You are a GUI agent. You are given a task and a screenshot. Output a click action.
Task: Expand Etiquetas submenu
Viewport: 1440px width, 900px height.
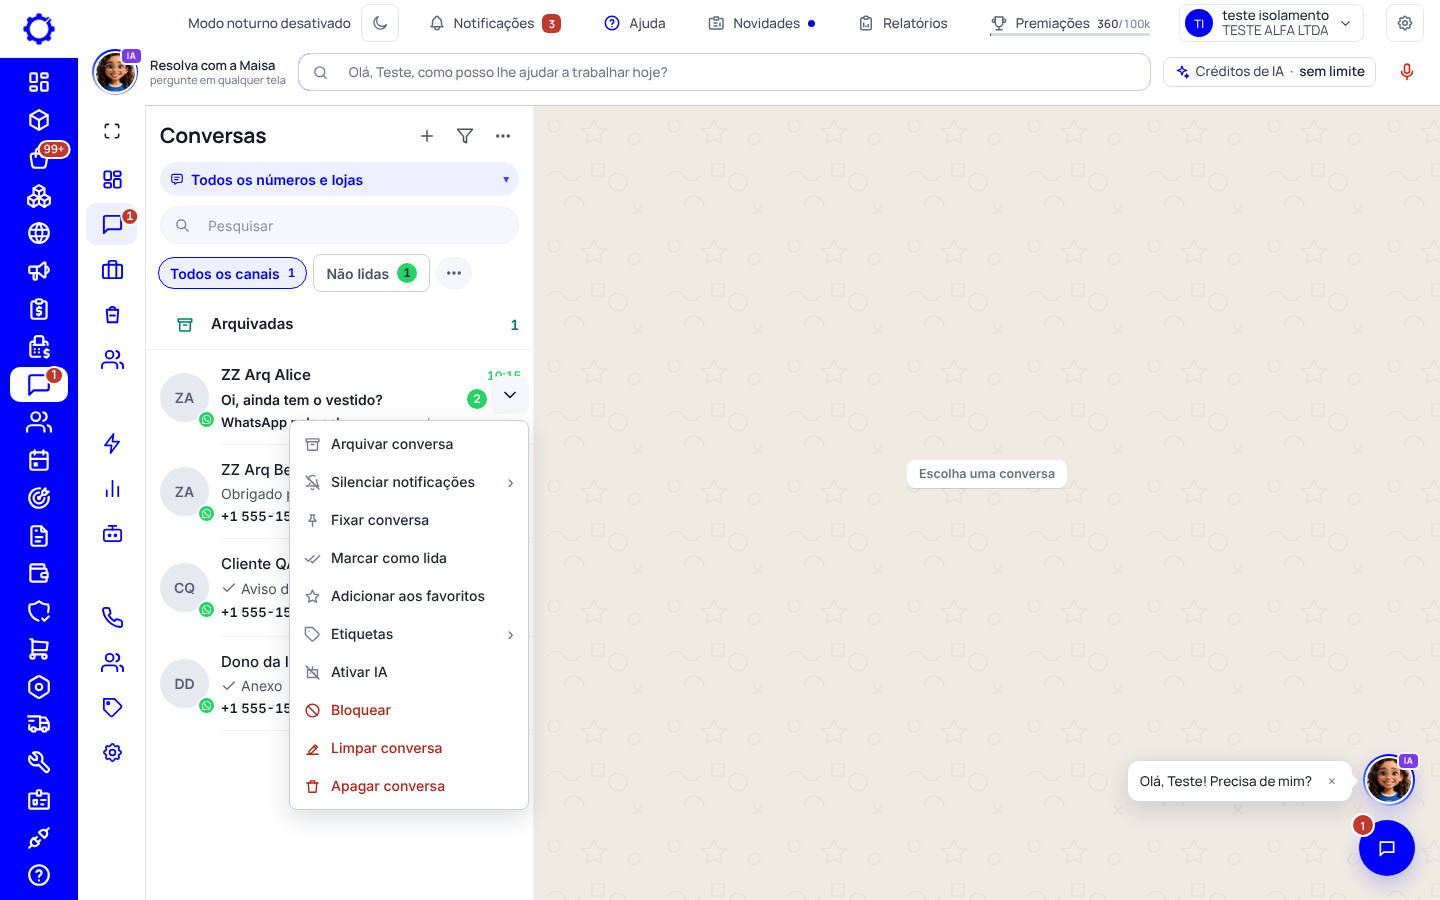coord(409,634)
